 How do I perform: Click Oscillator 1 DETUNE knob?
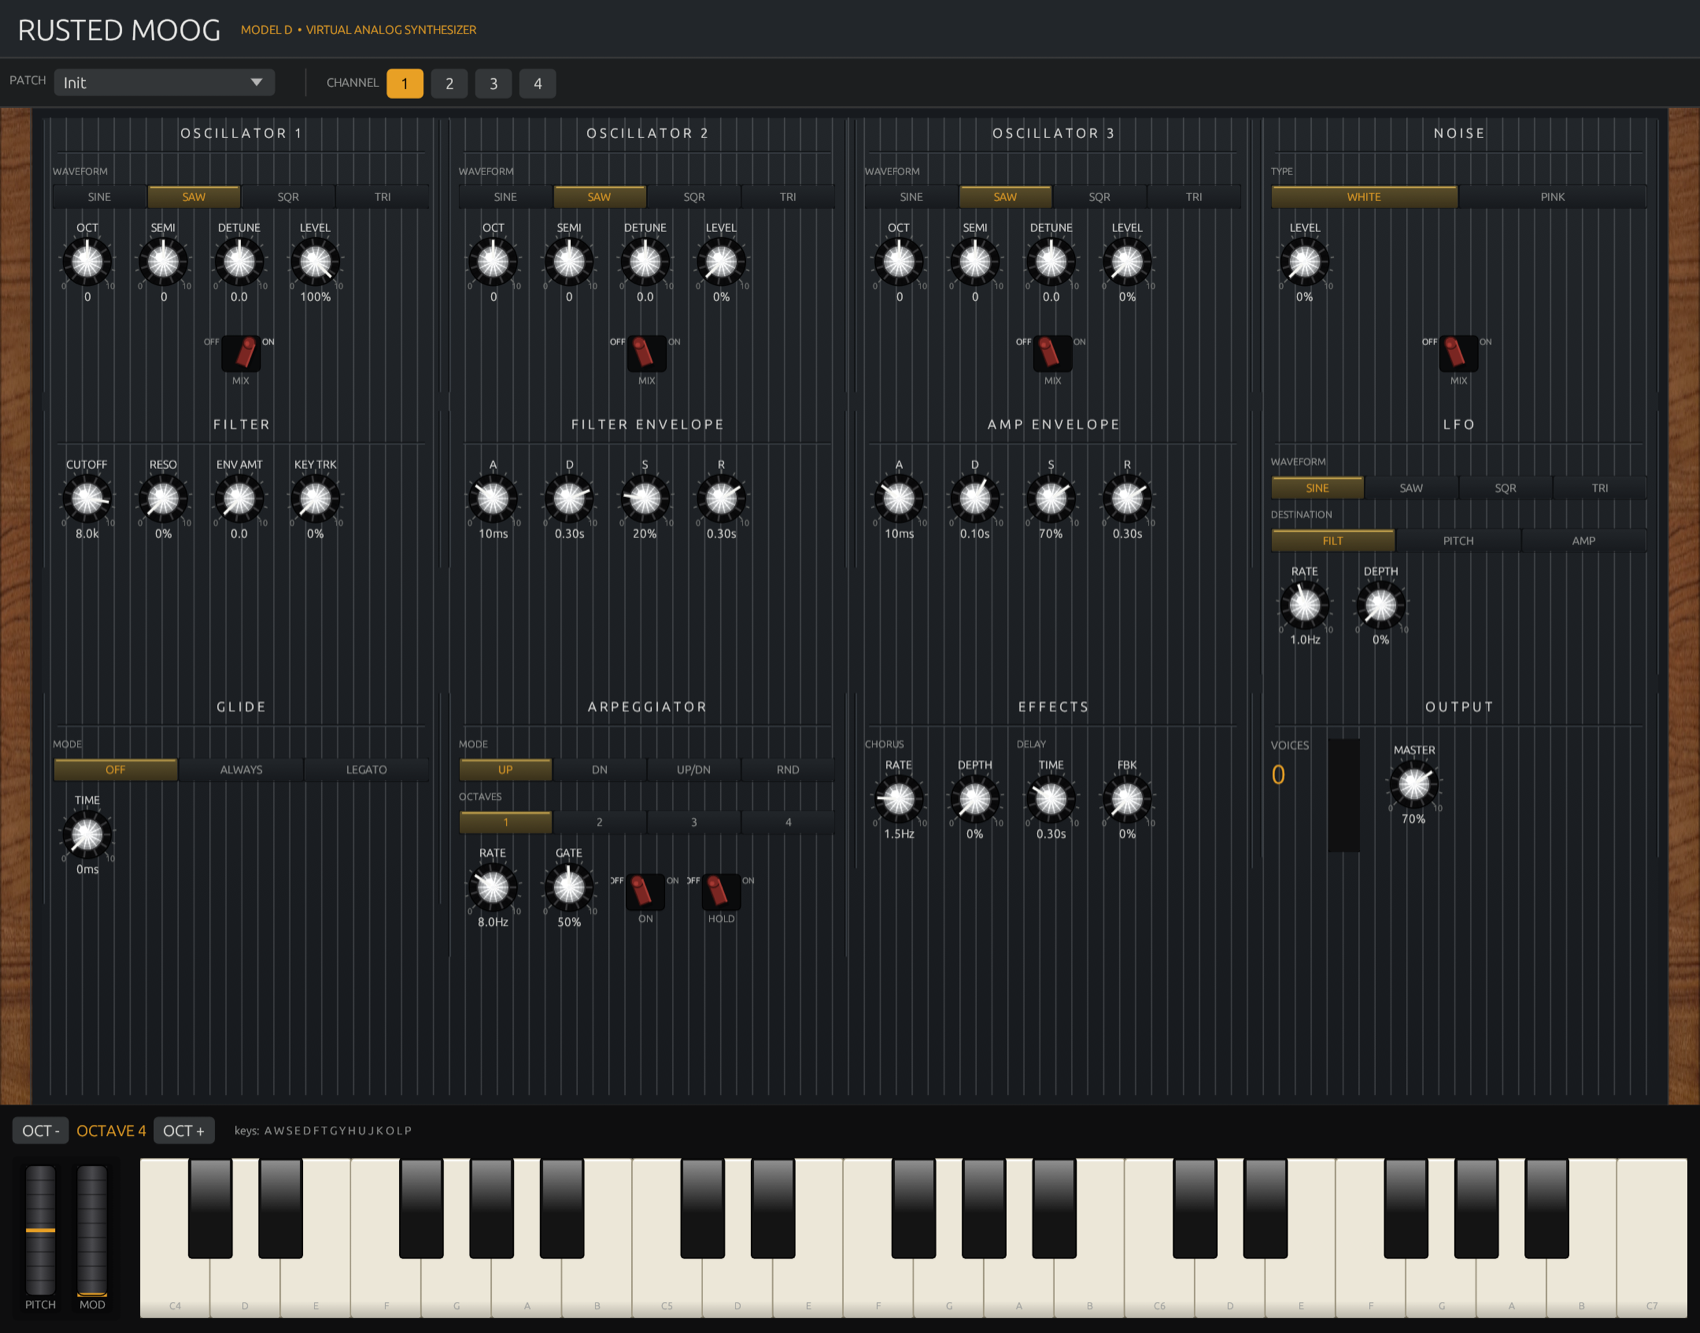(239, 262)
